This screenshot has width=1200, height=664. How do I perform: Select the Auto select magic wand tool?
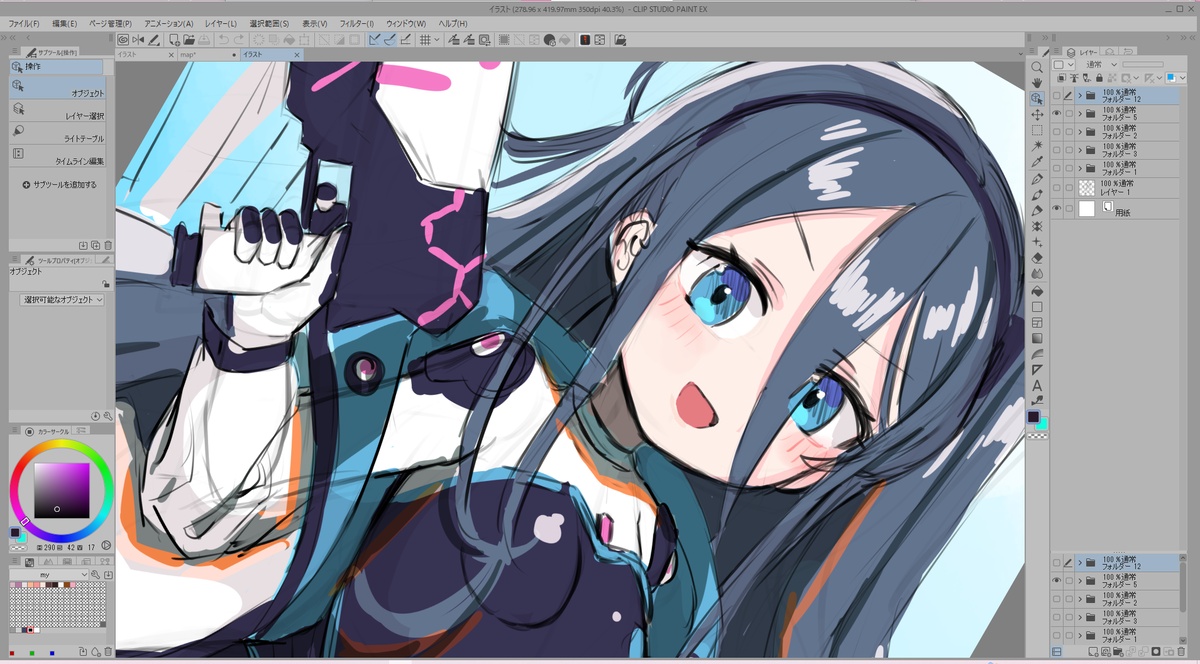(x=1037, y=146)
